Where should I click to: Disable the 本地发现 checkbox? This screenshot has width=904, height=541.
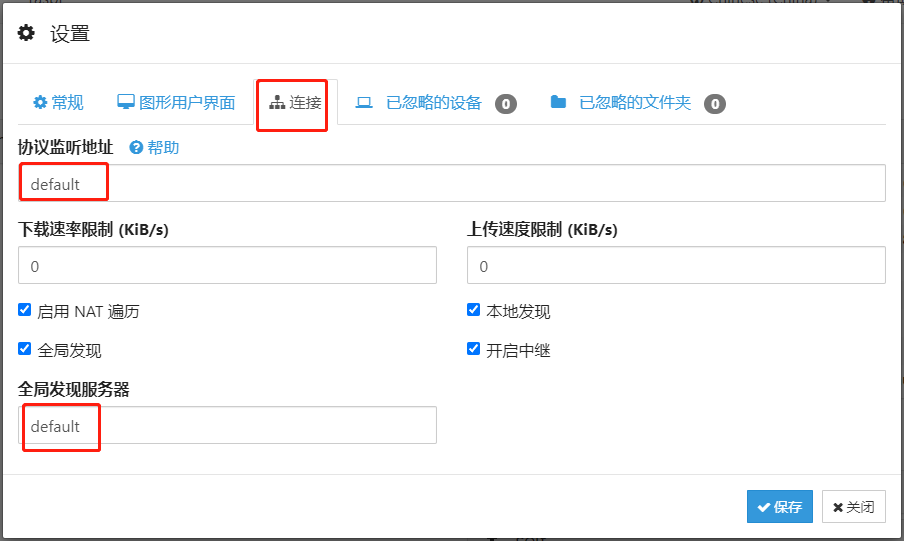[474, 310]
